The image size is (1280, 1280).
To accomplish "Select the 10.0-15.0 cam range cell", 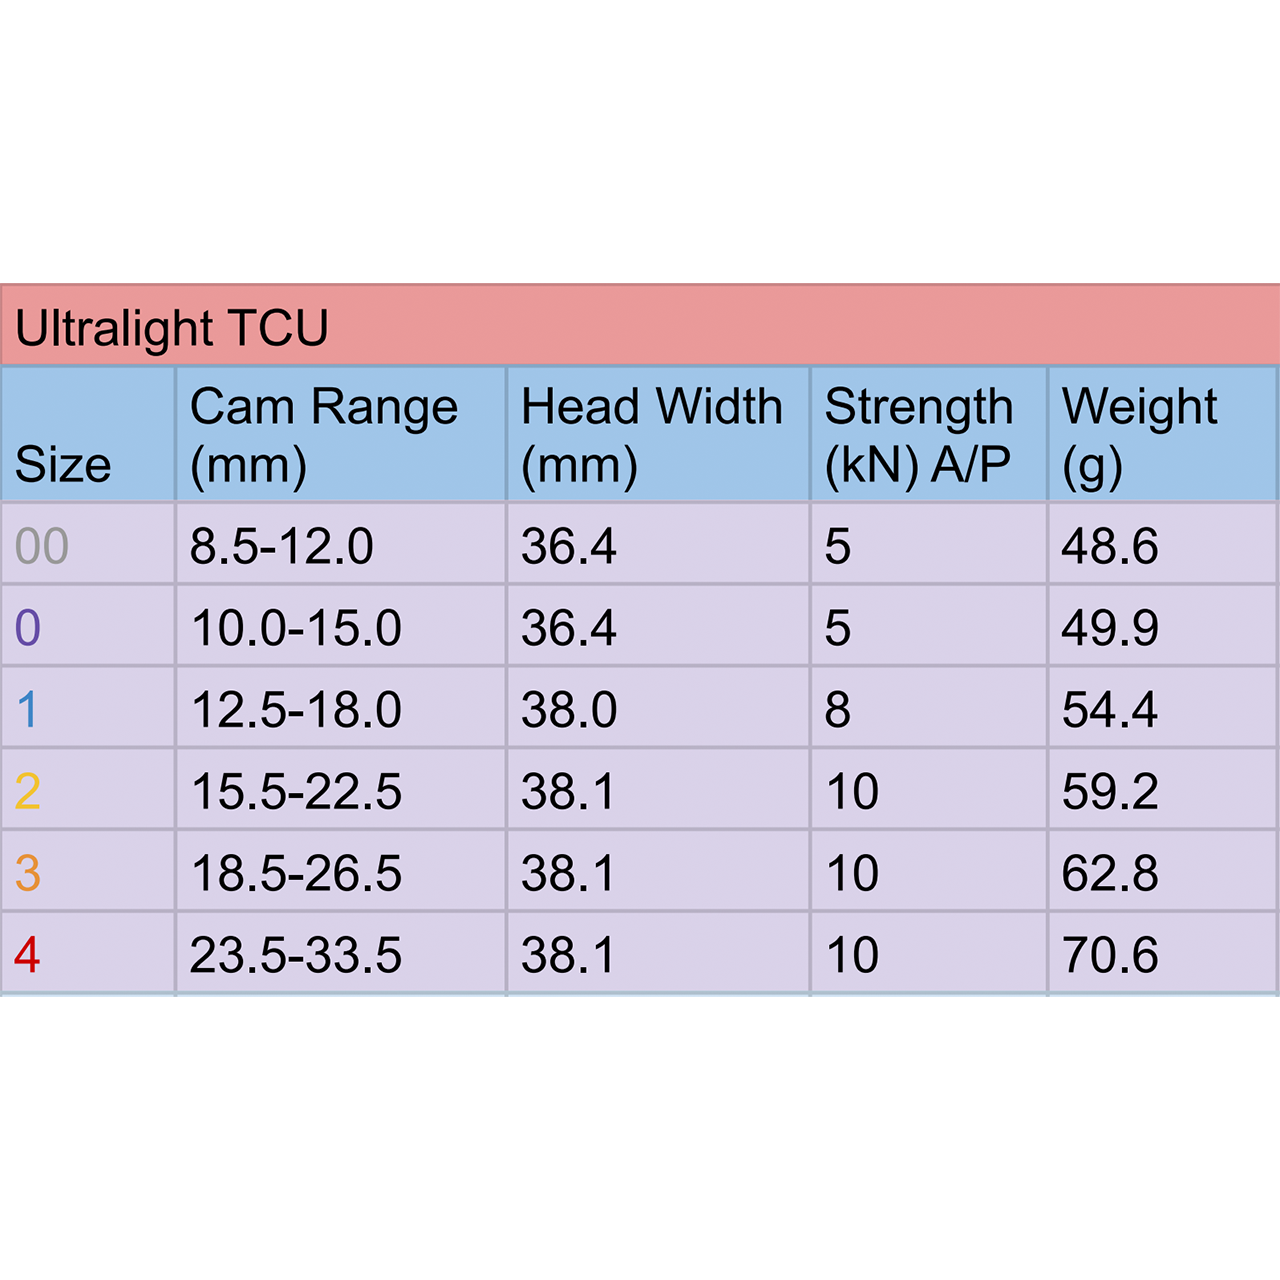I will [296, 628].
